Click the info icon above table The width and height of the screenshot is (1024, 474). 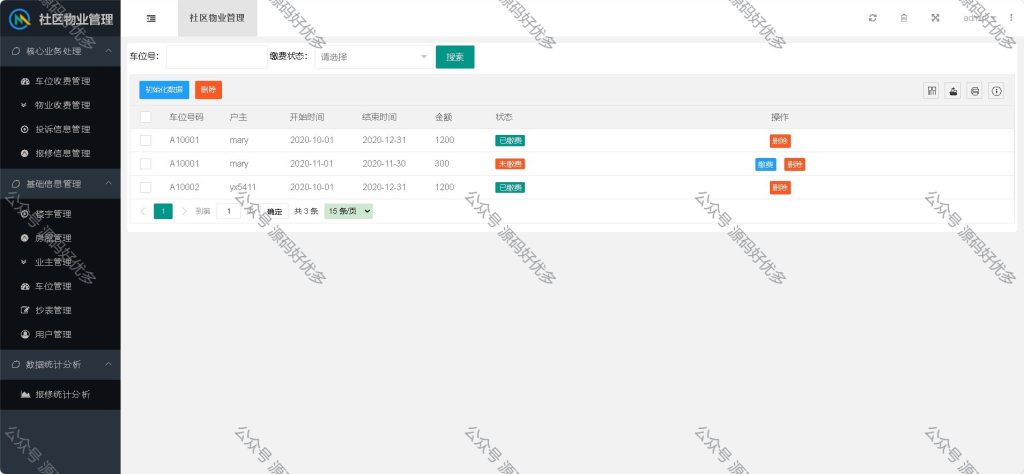click(x=997, y=91)
